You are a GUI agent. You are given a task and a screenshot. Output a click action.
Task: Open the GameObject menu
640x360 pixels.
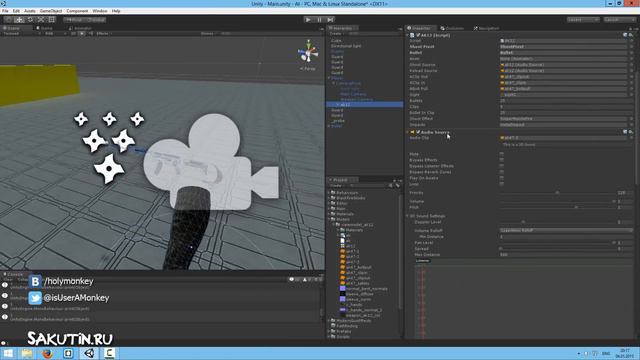click(51, 11)
